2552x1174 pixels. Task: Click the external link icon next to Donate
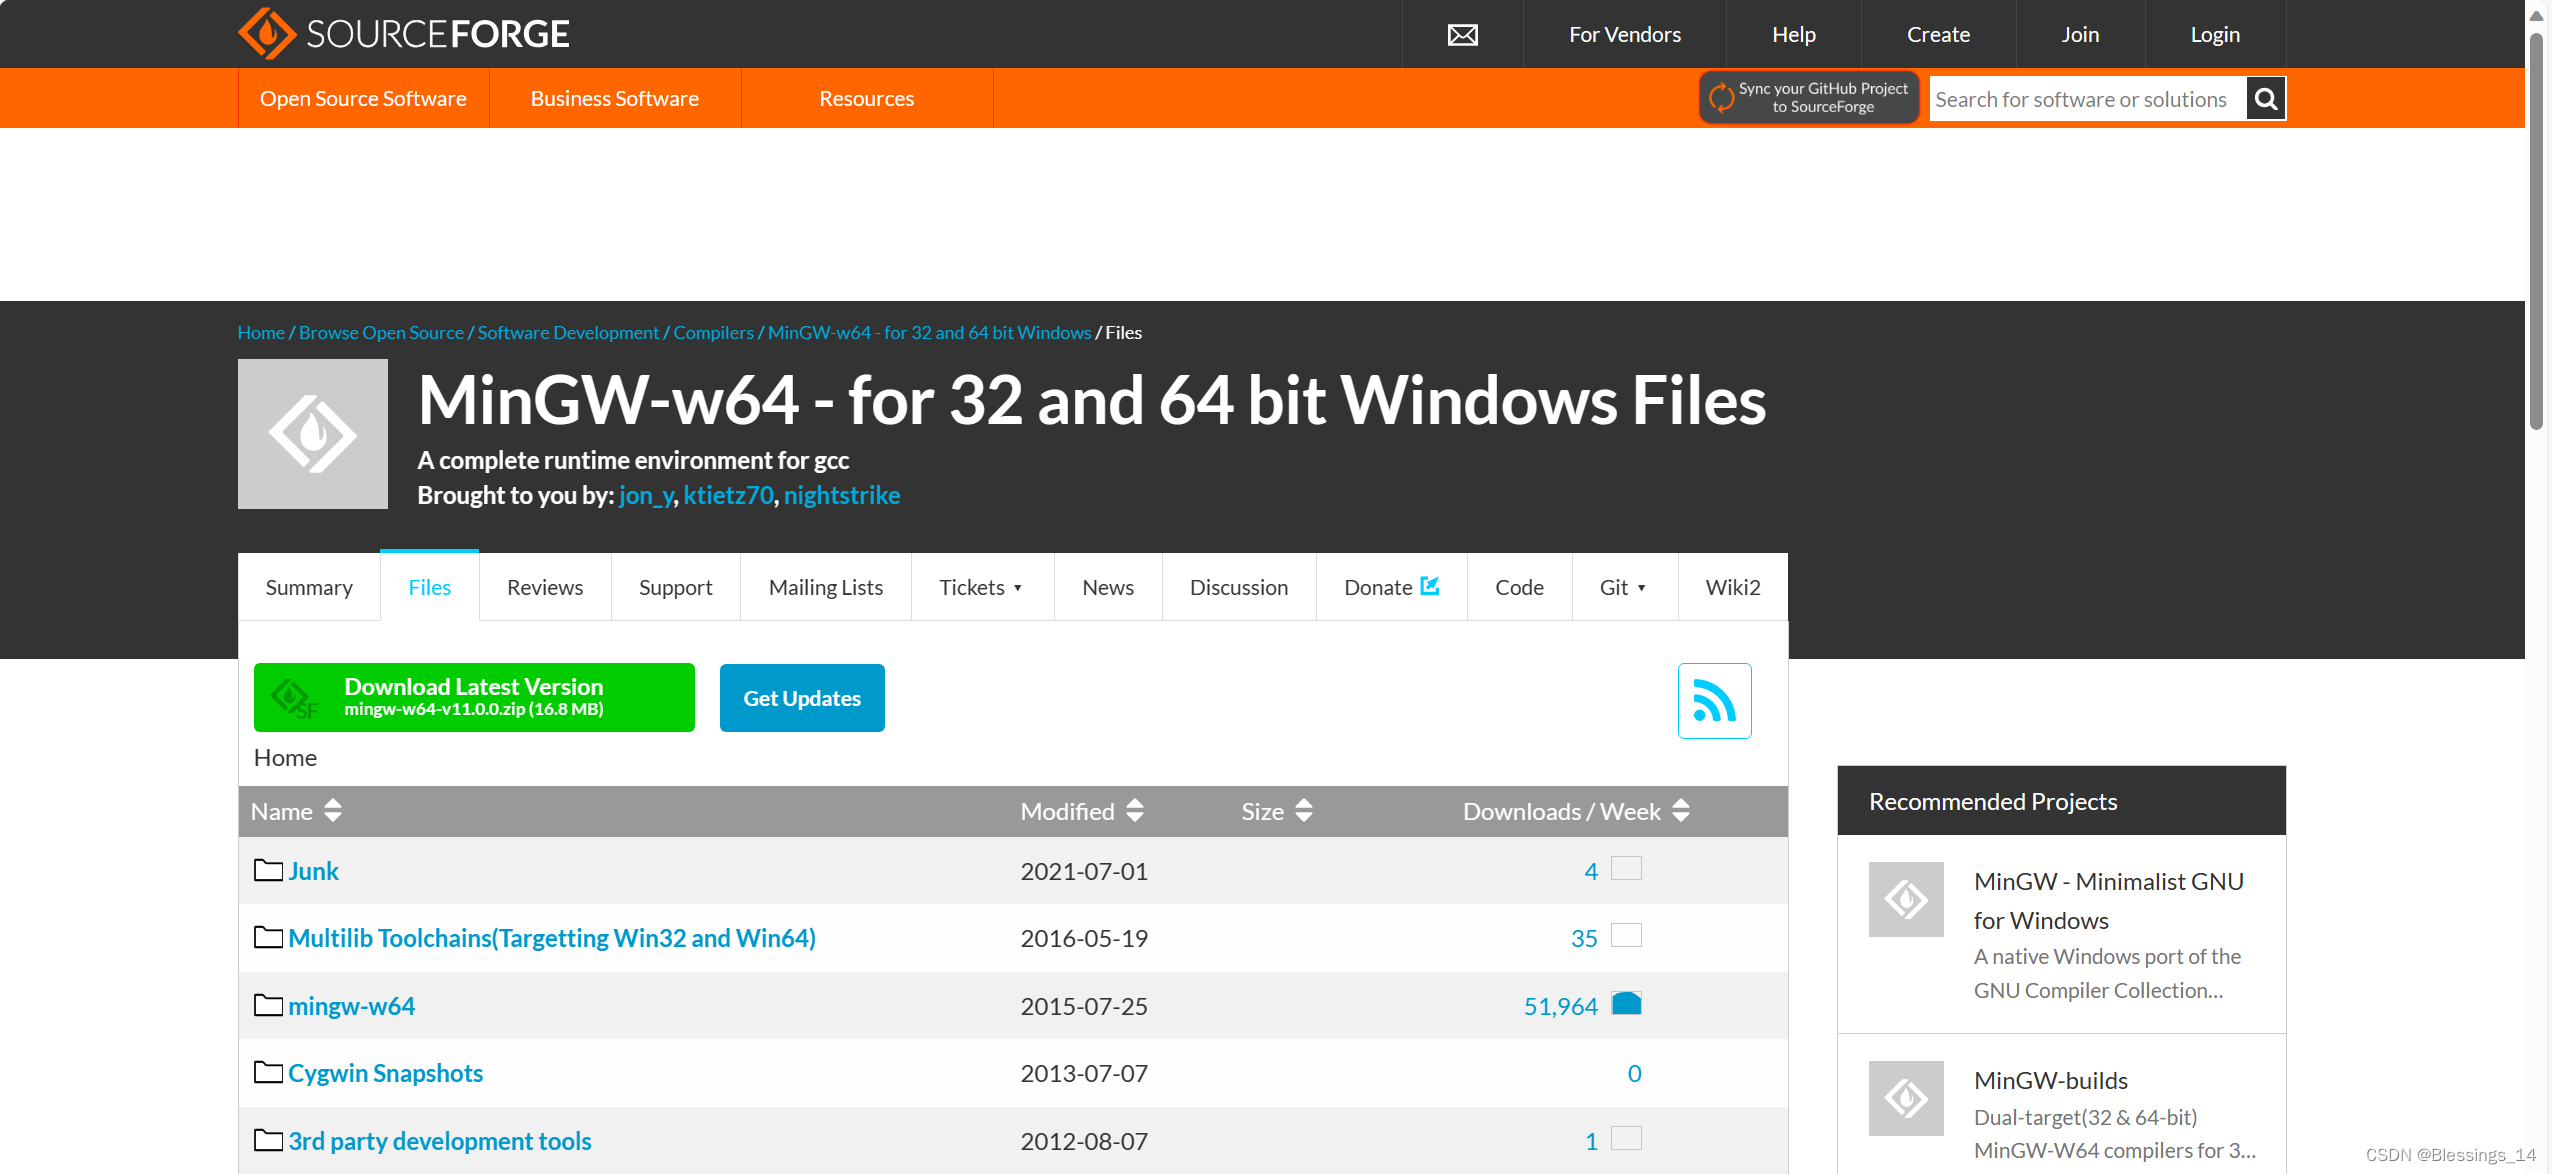tap(1430, 585)
